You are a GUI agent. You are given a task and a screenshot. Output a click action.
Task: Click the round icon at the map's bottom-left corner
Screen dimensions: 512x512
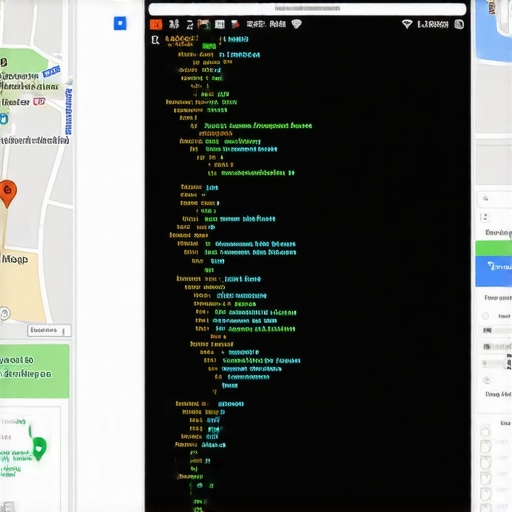point(5,313)
